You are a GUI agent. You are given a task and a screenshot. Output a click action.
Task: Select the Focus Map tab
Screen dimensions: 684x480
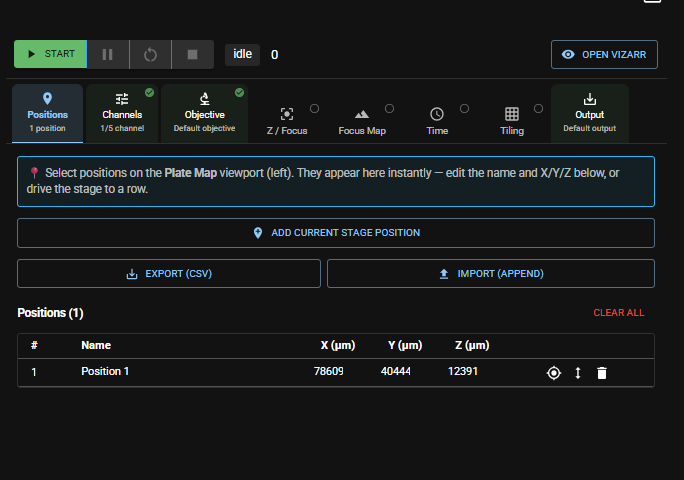coord(362,121)
